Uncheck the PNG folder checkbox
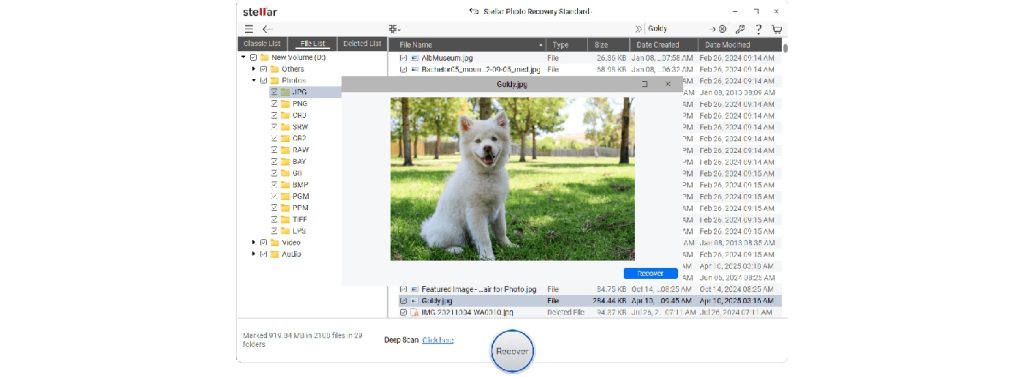This screenshot has width=1024, height=377. point(274,104)
